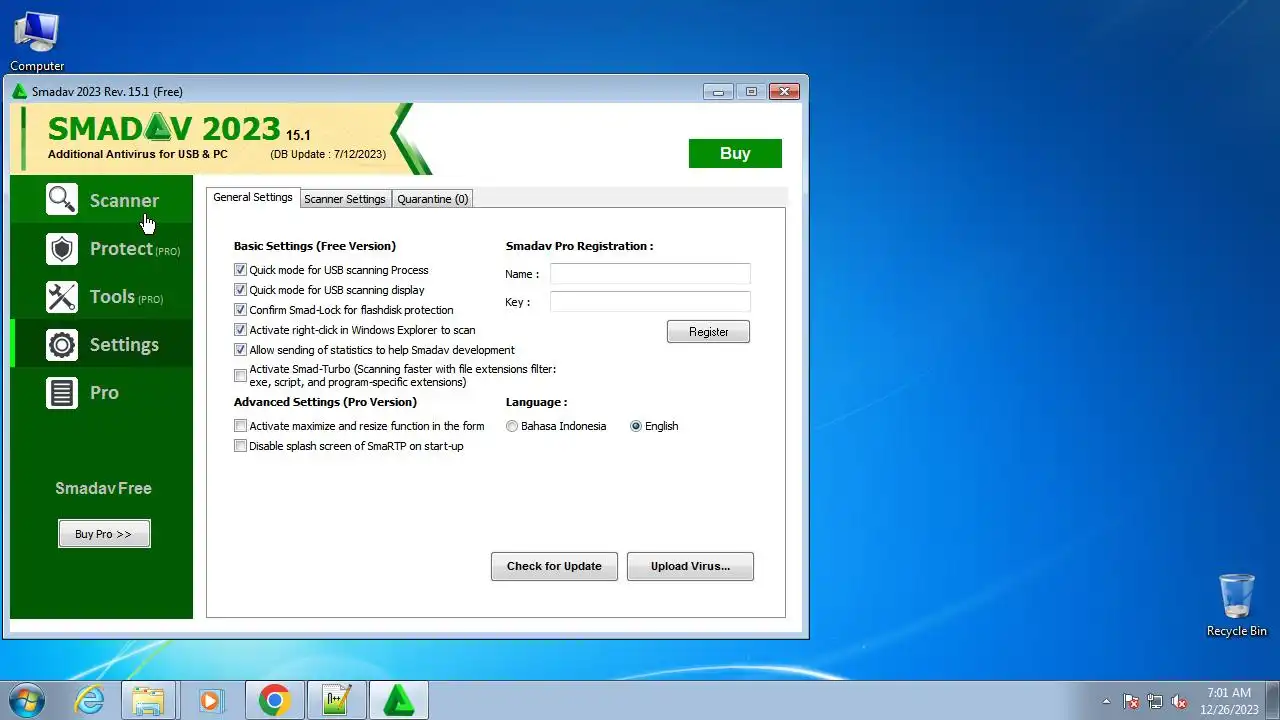Open the Recycle Bin desktop icon
Viewport: 1280px width, 720px height.
tap(1237, 605)
